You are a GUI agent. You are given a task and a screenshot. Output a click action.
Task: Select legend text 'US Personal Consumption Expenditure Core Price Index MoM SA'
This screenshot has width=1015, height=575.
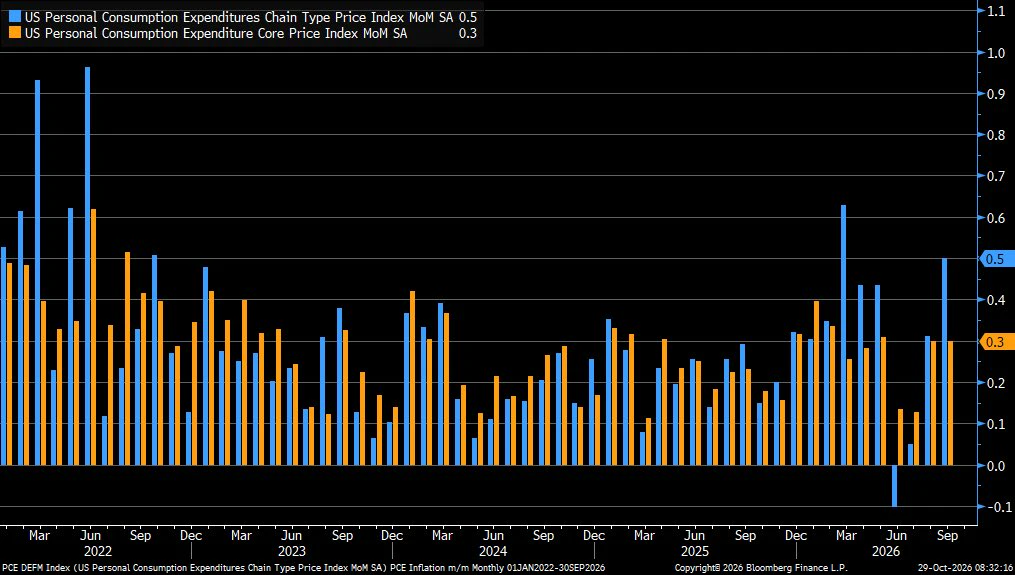click(x=216, y=33)
